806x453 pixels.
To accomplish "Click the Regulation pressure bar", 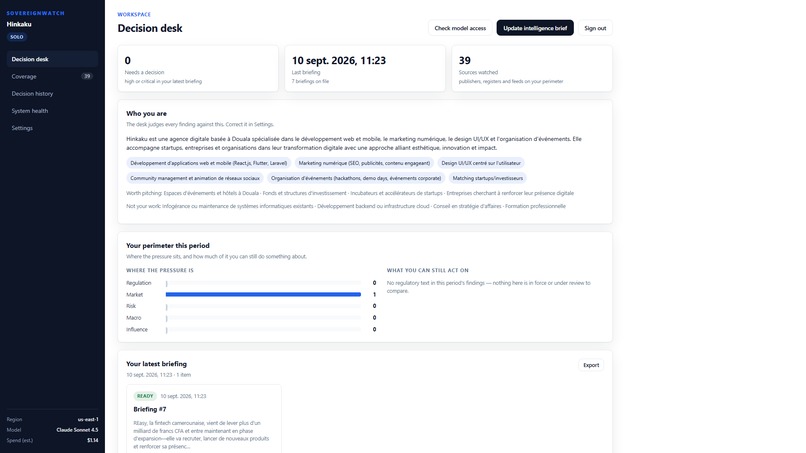I will coord(263,283).
